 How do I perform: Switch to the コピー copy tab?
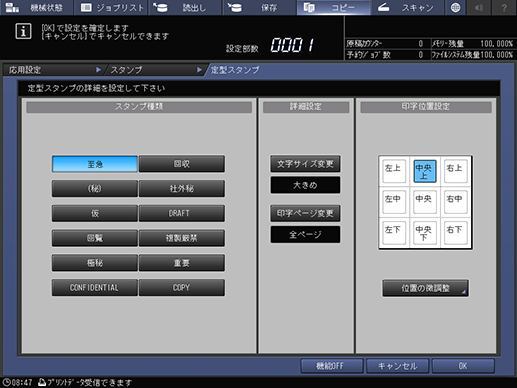click(x=333, y=7)
